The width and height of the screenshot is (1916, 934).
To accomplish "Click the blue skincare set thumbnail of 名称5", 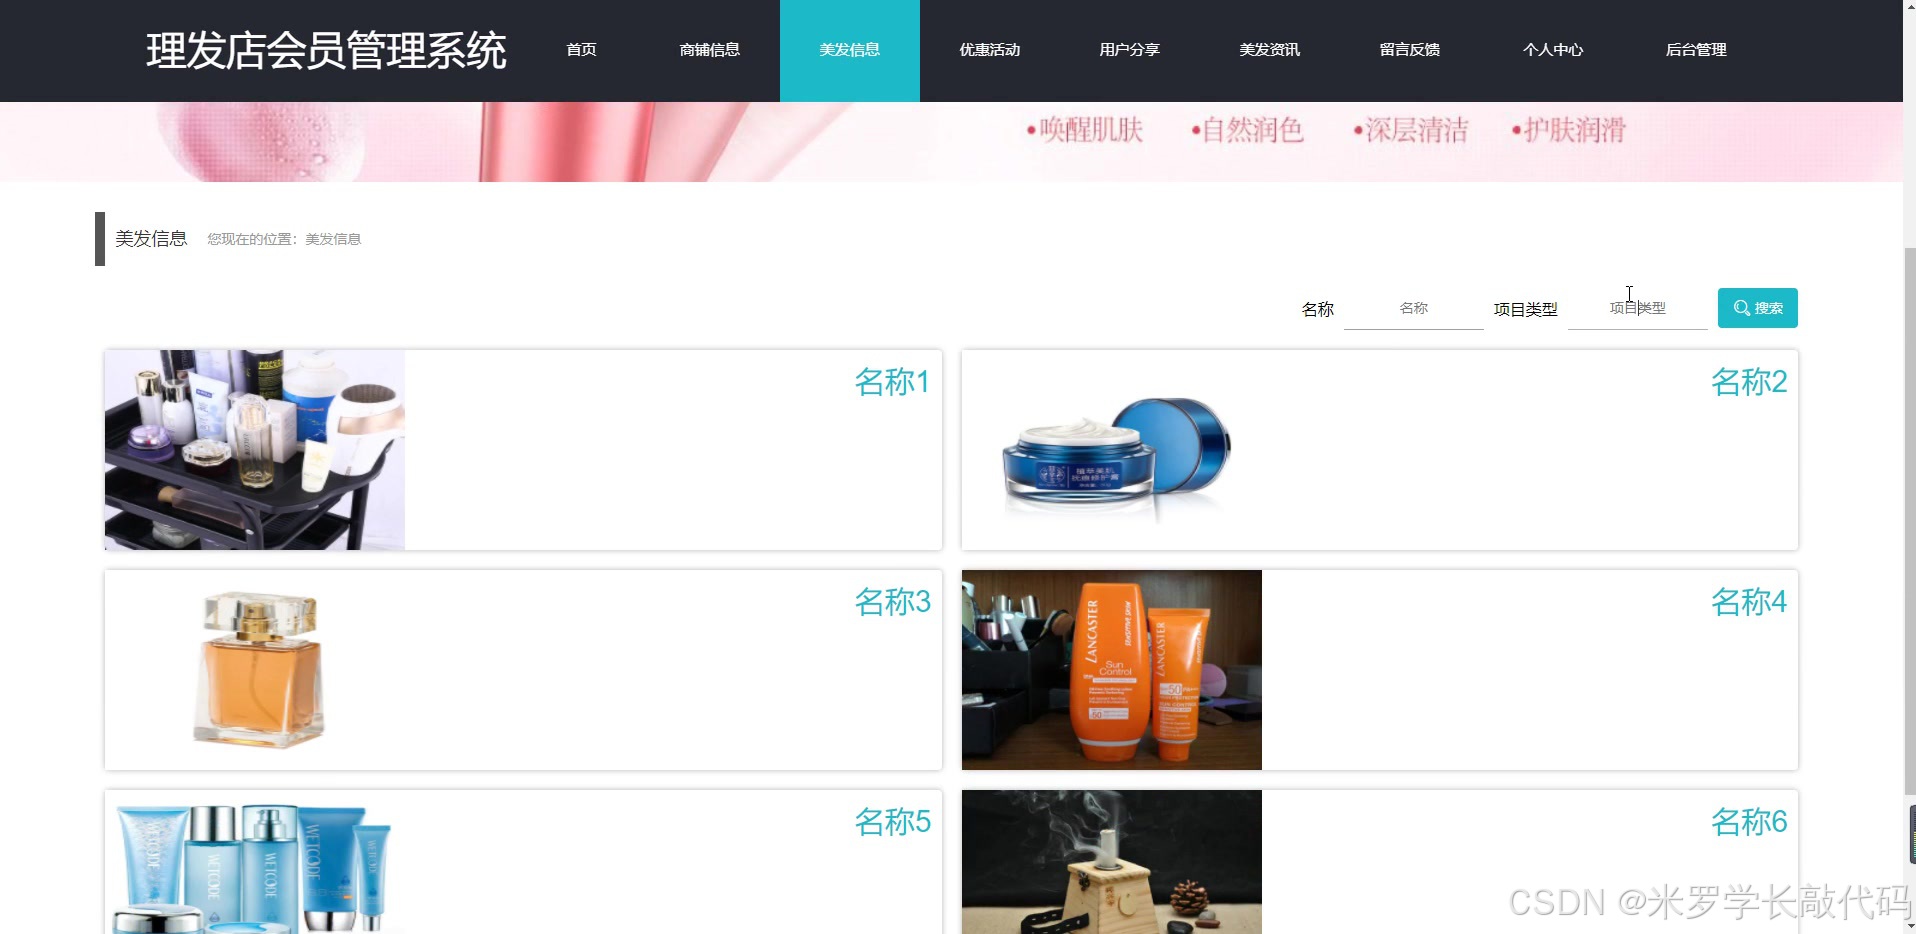I will [x=255, y=862].
